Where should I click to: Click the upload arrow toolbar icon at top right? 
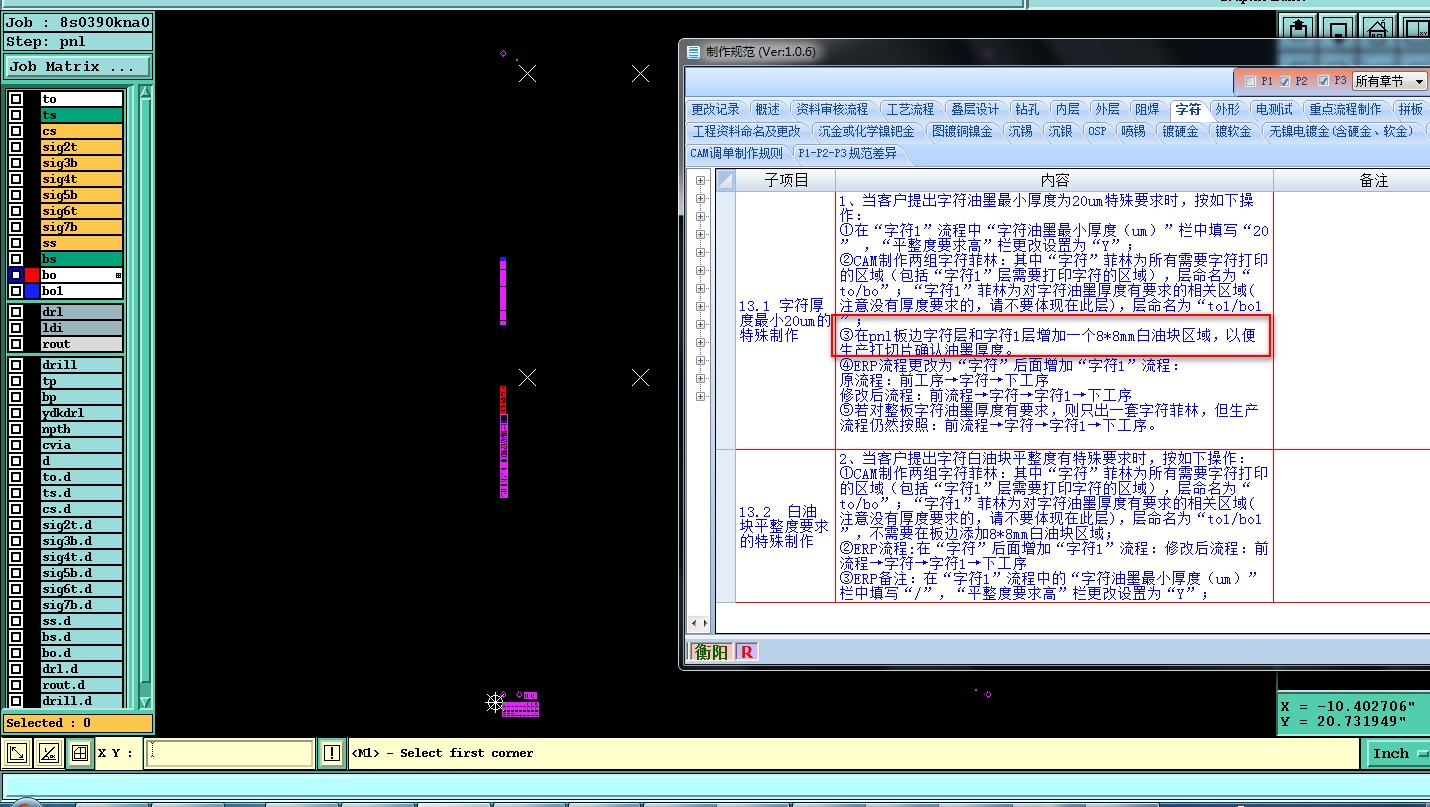point(1297,28)
